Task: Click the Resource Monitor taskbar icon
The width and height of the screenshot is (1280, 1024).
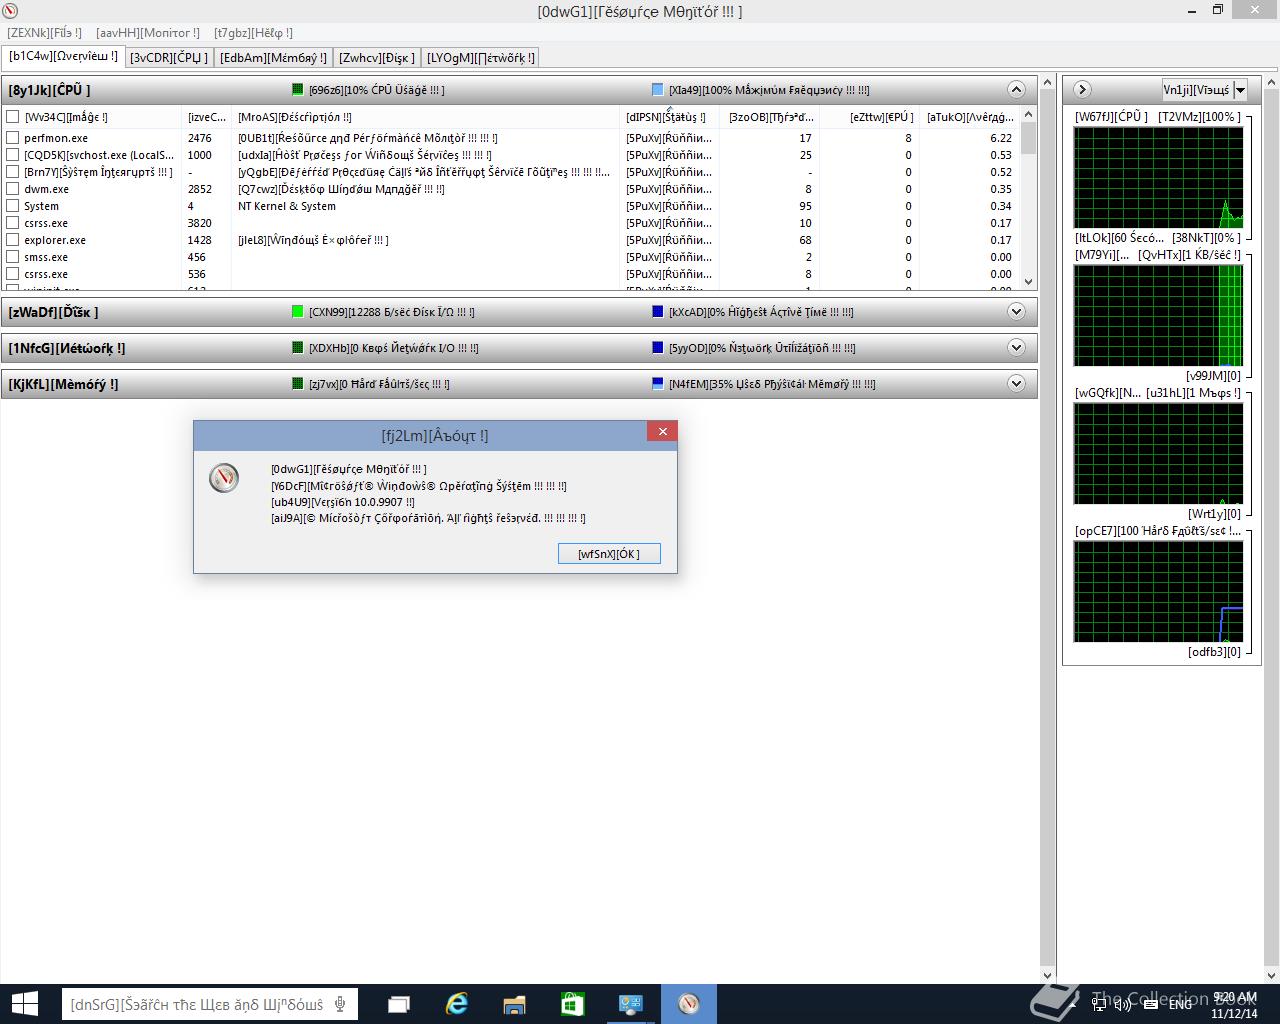Action: pos(689,1004)
